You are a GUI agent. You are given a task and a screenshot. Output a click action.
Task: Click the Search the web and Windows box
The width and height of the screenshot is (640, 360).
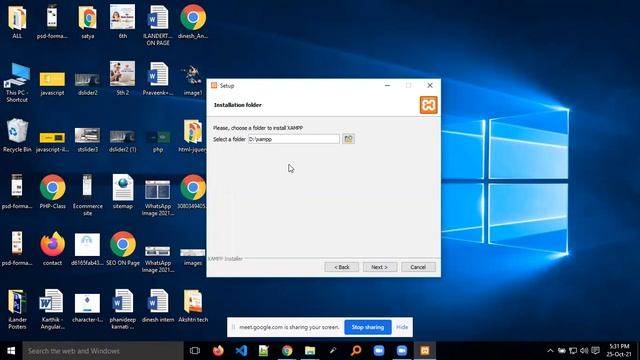tap(103, 351)
